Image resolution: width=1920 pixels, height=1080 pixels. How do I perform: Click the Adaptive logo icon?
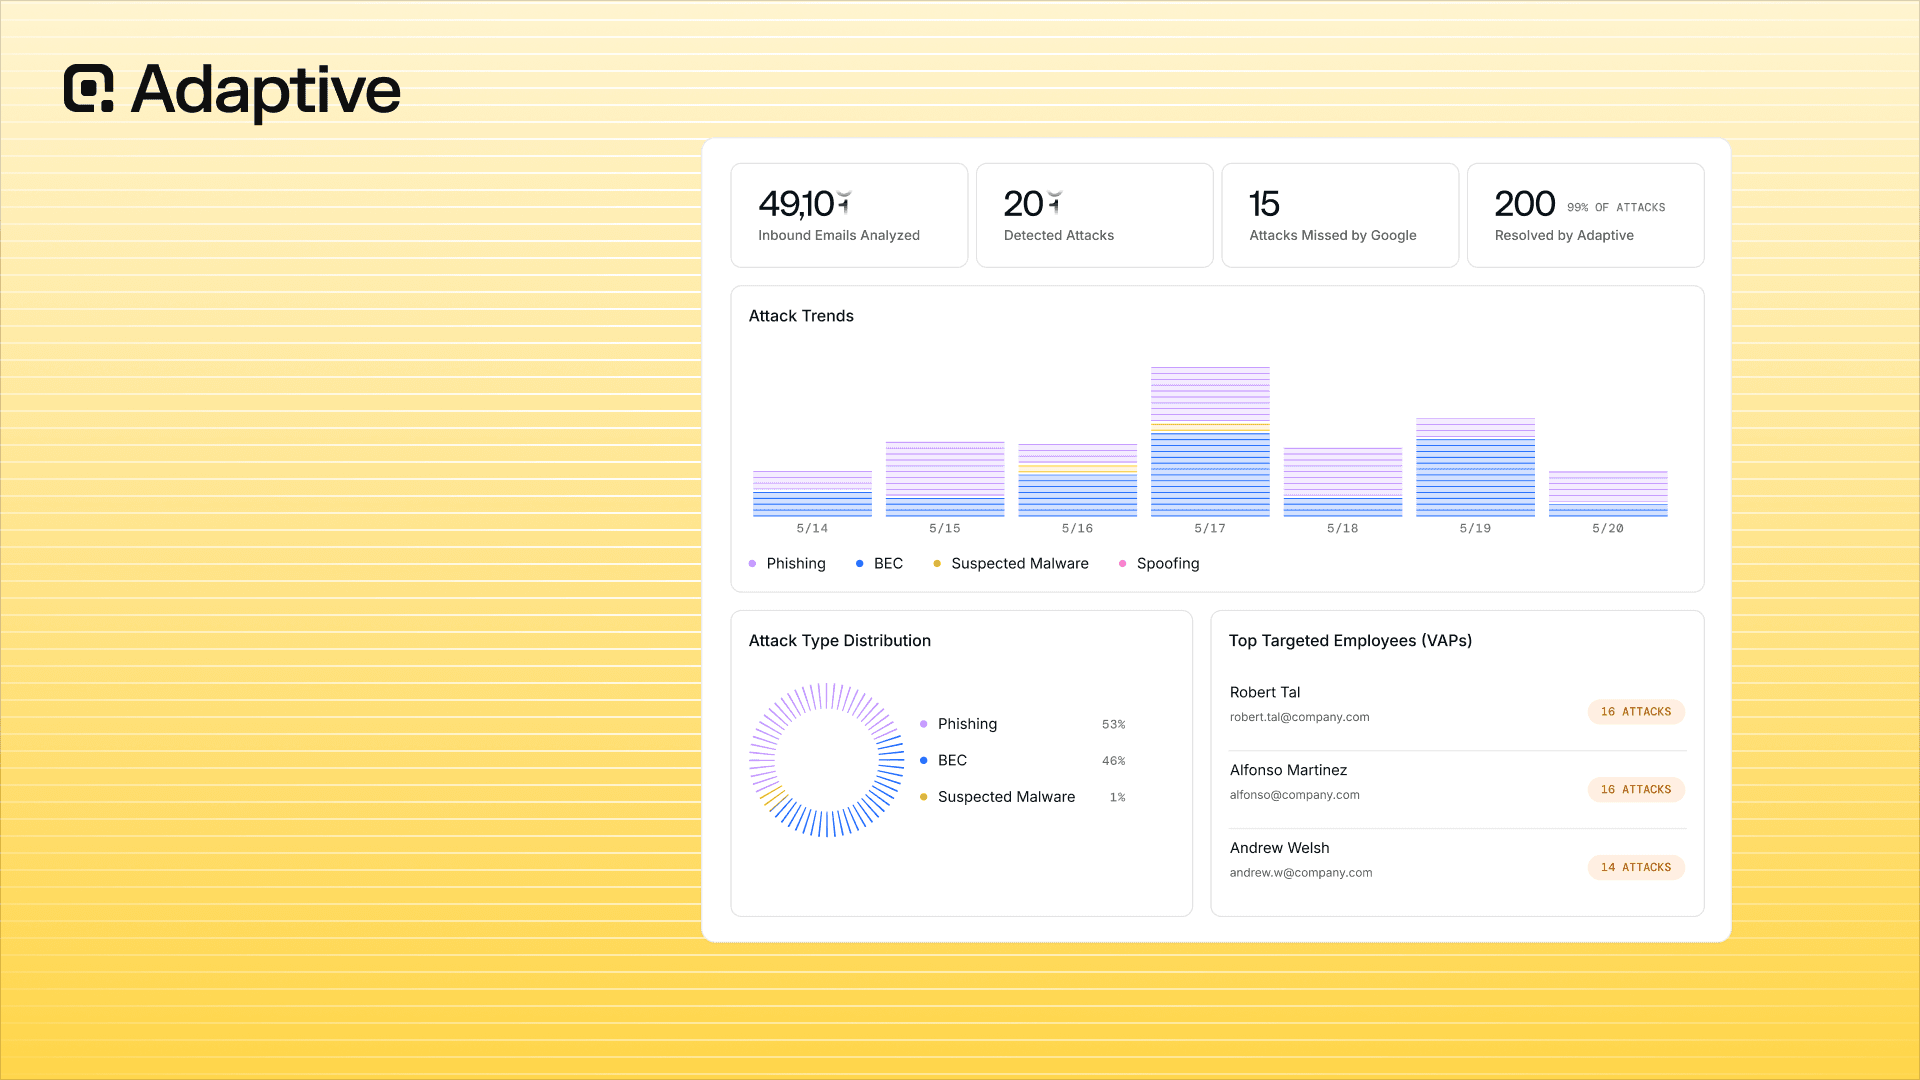point(88,88)
